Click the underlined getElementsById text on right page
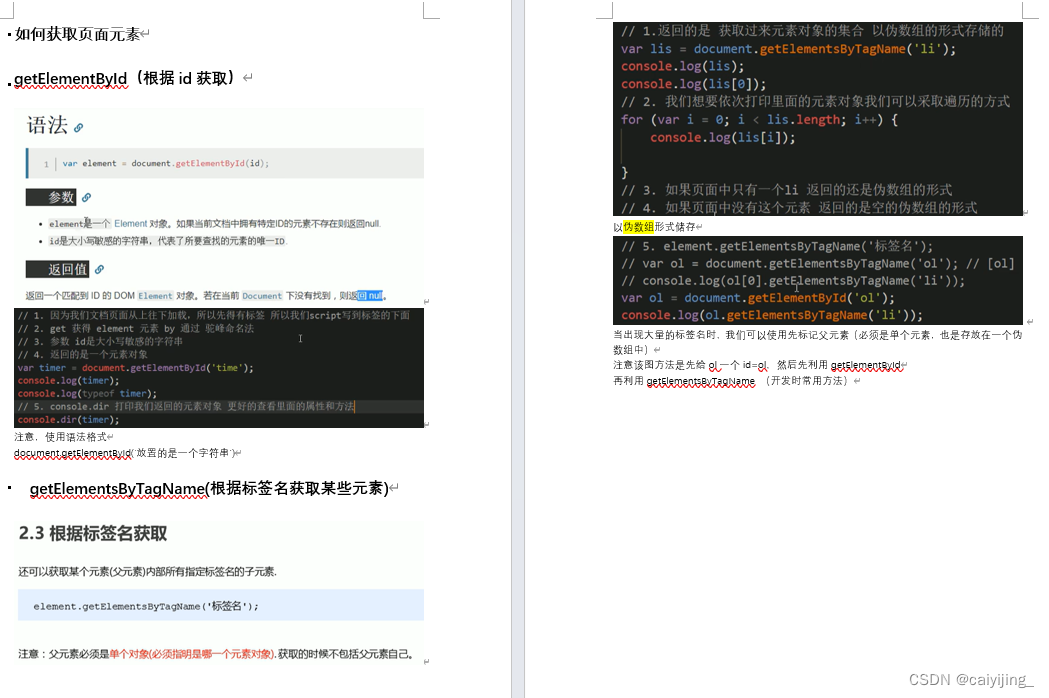The width and height of the screenshot is (1049, 698). tap(868, 363)
